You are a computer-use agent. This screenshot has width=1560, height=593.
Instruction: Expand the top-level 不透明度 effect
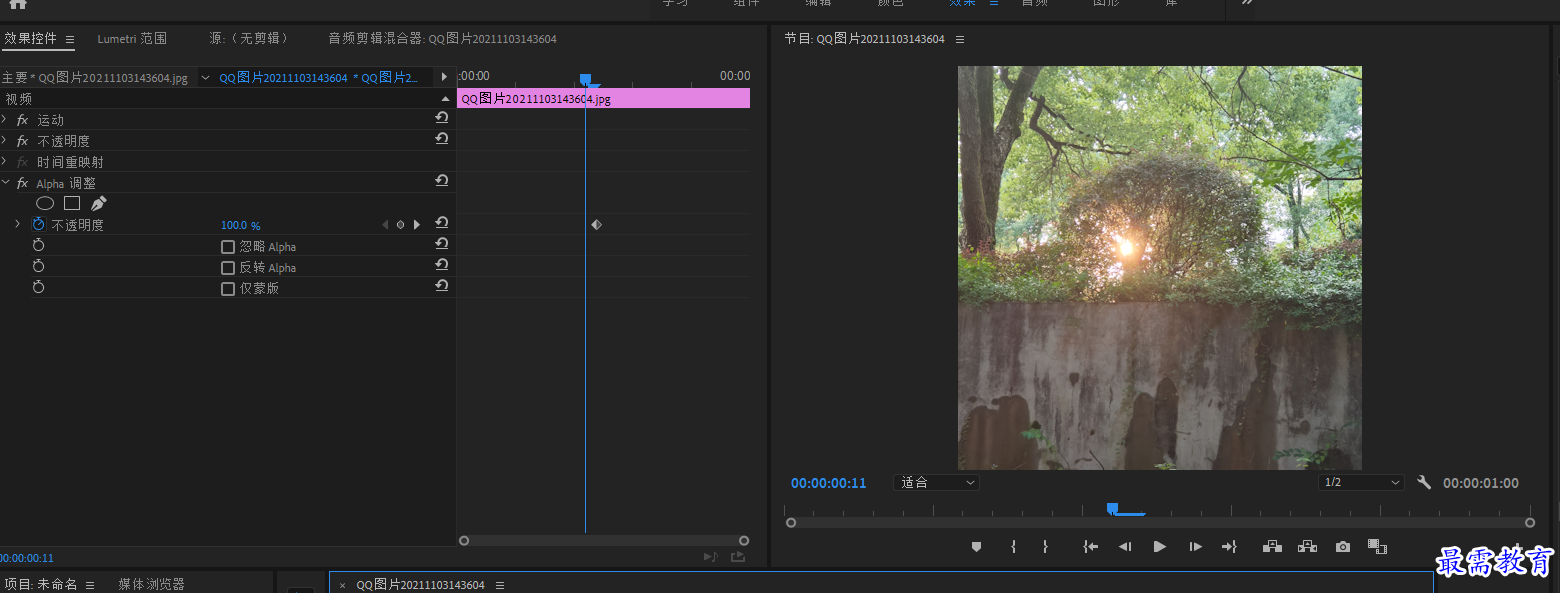pos(5,141)
